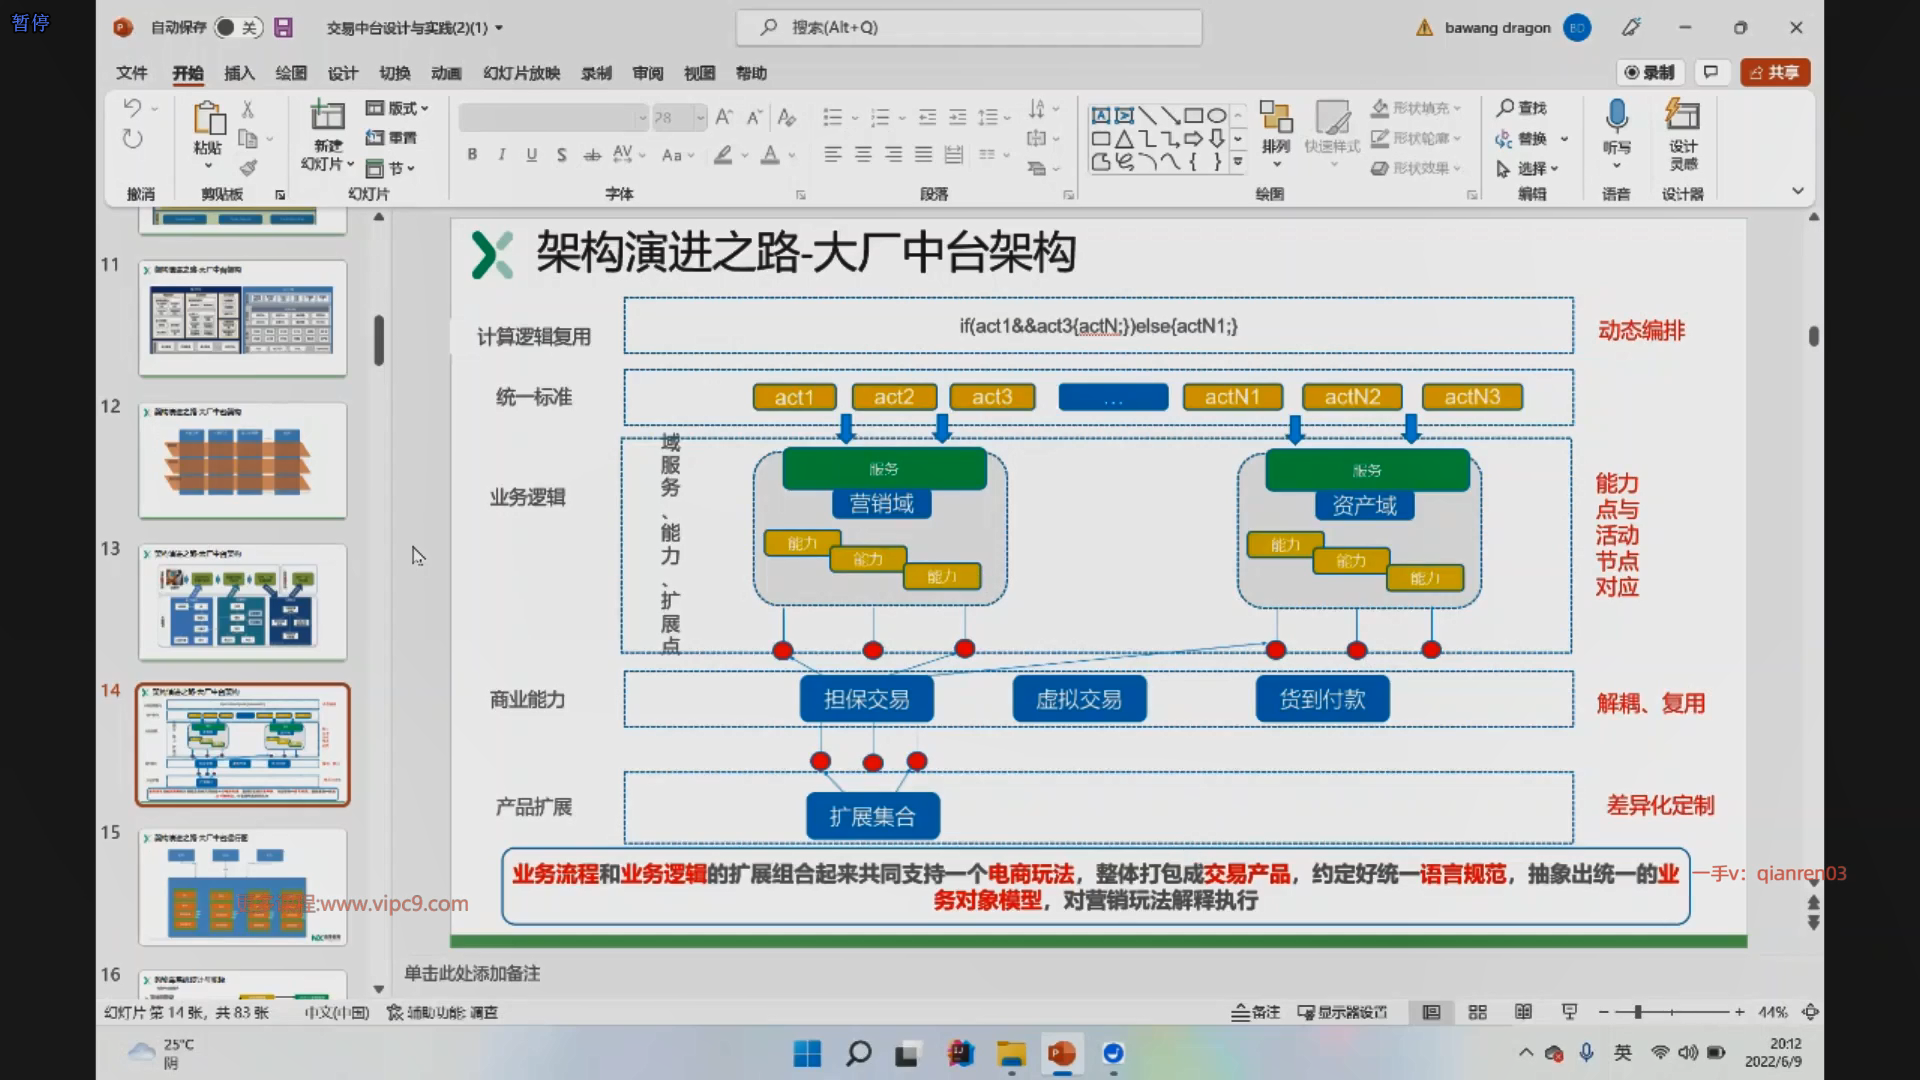Toggle bold text formatting

pos(472,155)
